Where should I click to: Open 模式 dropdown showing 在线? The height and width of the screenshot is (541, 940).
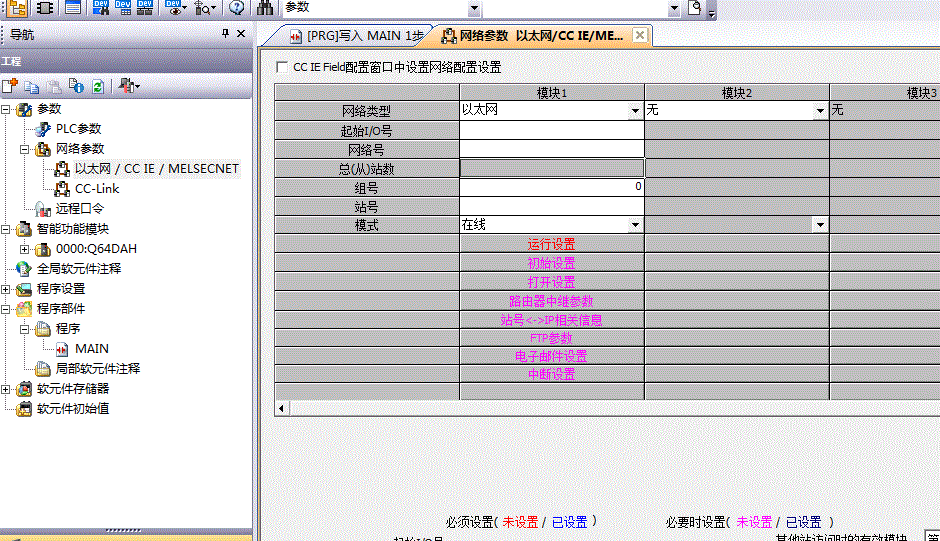click(x=635, y=226)
